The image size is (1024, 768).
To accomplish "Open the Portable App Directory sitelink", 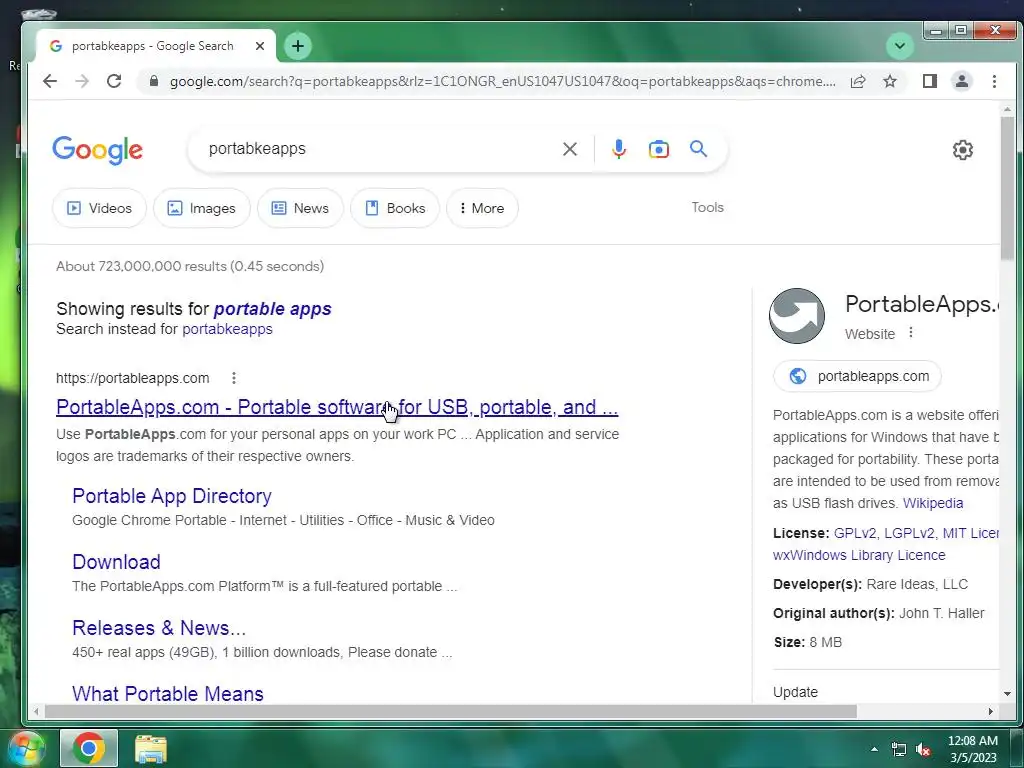I will click(172, 496).
